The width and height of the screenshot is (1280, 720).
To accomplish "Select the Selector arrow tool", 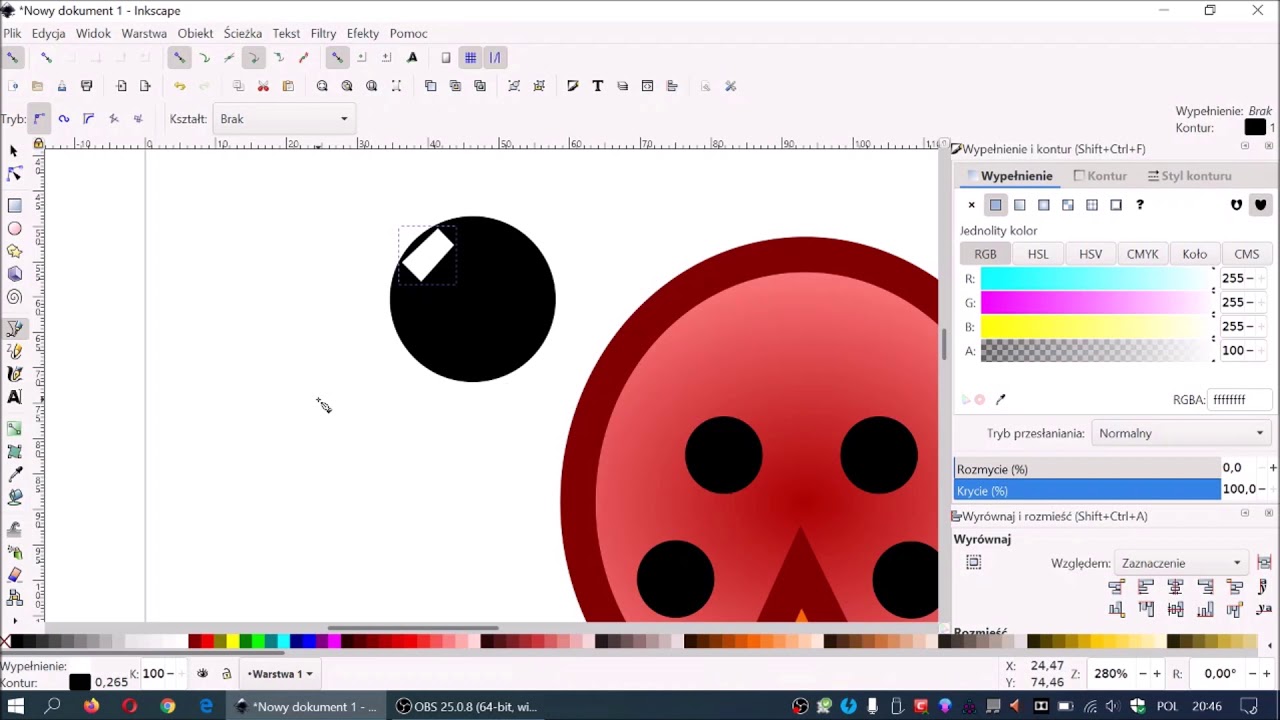I will click(14, 150).
